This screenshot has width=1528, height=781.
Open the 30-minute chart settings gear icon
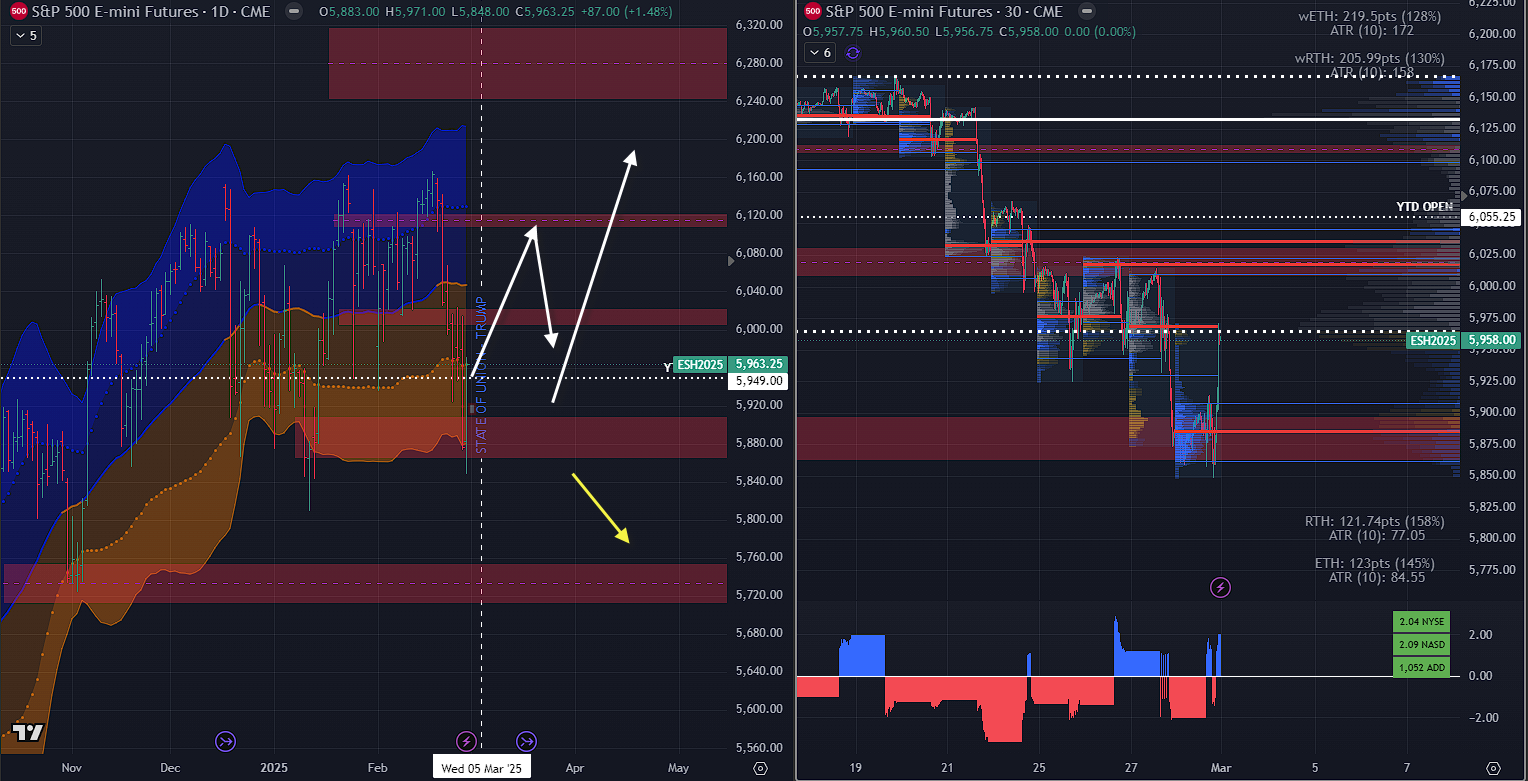(x=1494, y=768)
